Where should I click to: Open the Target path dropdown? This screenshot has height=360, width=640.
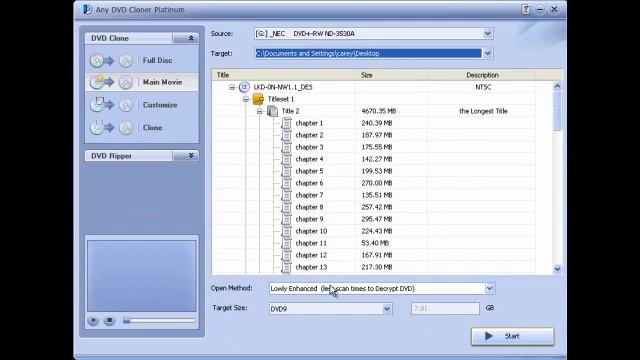pos(488,53)
